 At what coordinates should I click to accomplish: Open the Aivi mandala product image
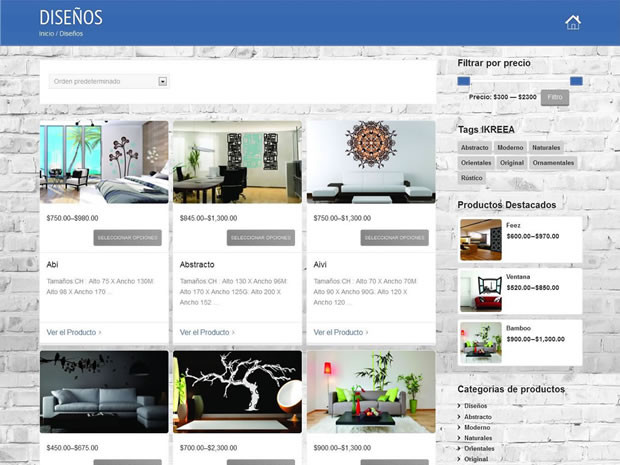(371, 162)
